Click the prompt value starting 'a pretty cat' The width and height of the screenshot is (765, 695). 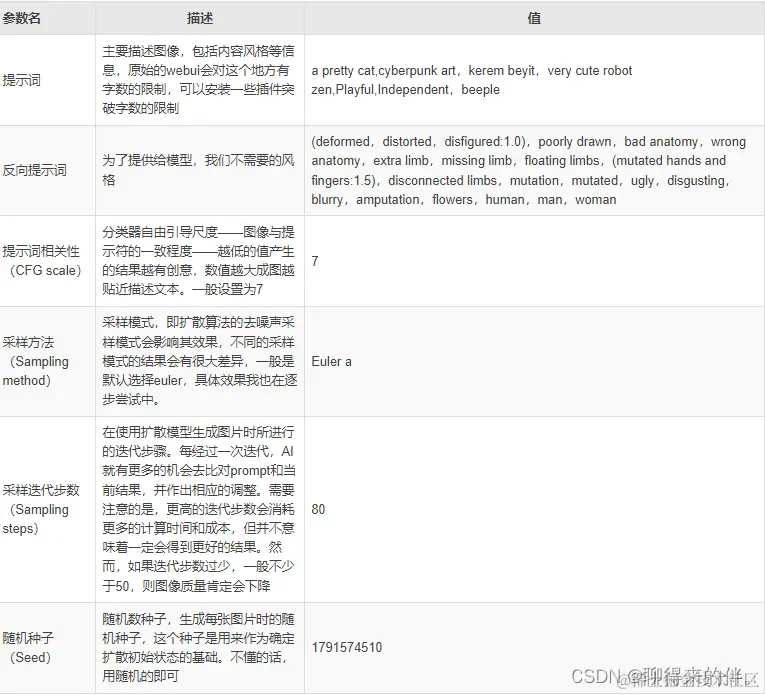tap(472, 80)
